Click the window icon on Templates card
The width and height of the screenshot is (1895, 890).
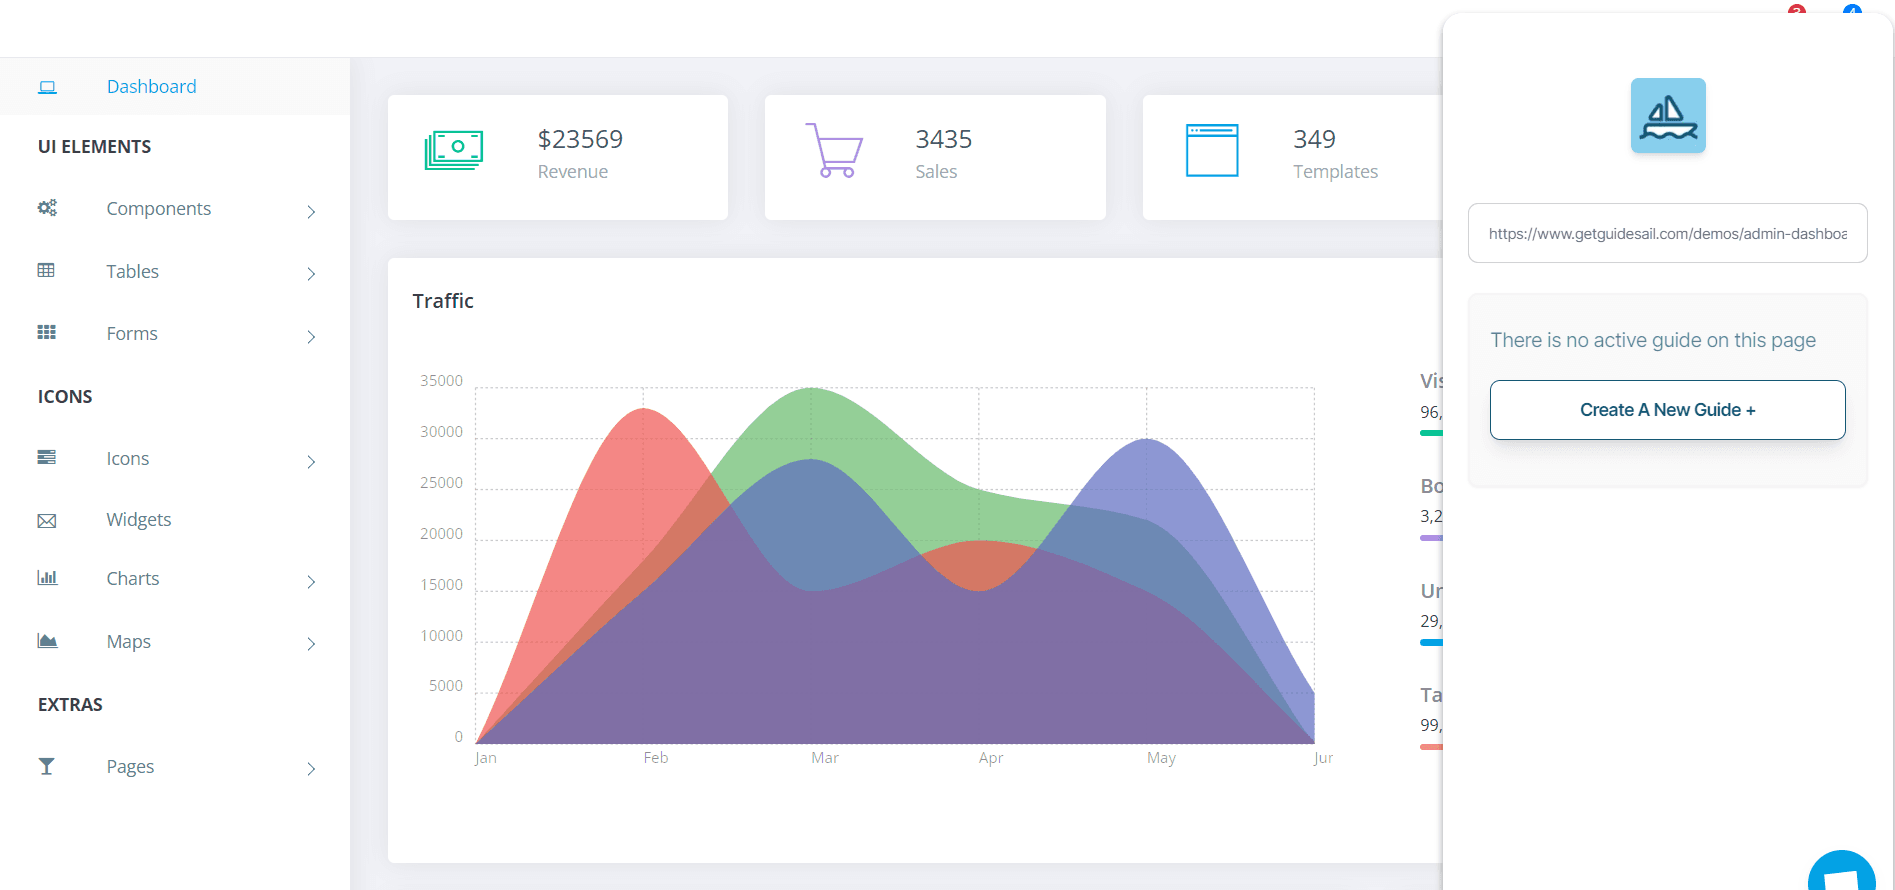pyautogui.click(x=1211, y=150)
